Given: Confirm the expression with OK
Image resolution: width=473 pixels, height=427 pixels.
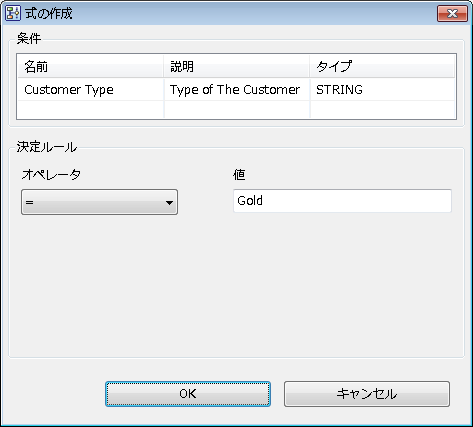Looking at the screenshot, I should coord(188,394).
